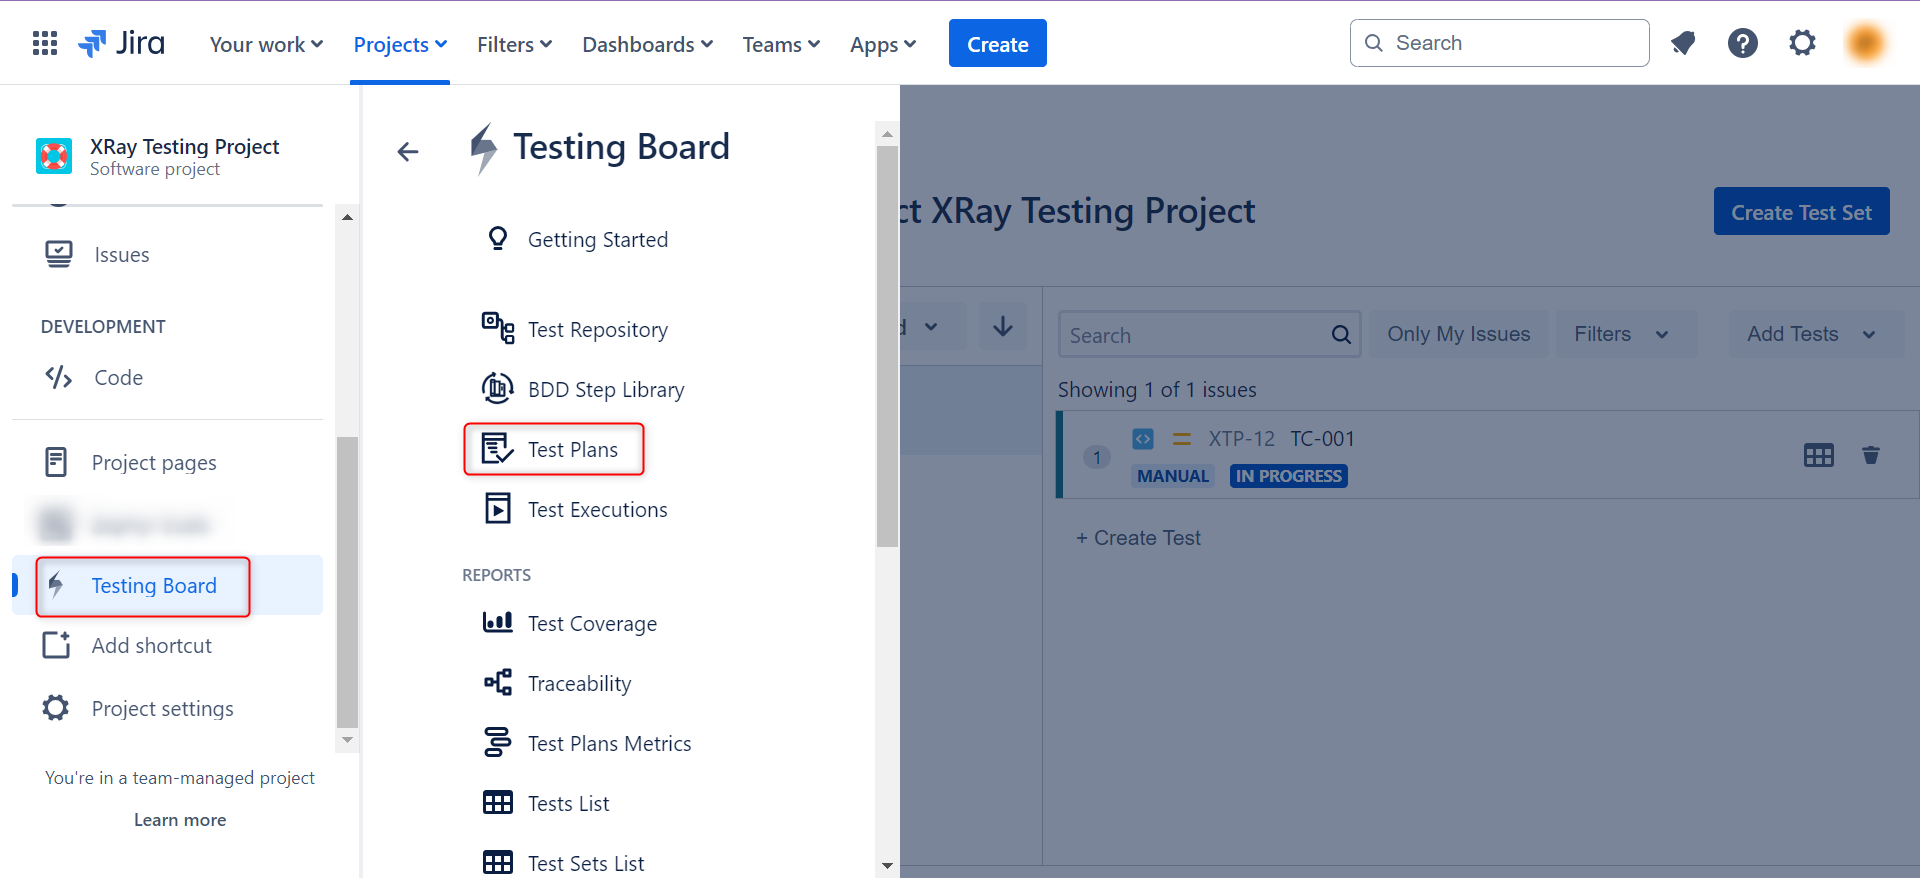Delete test XTP-12 with trash icon

tap(1870, 456)
